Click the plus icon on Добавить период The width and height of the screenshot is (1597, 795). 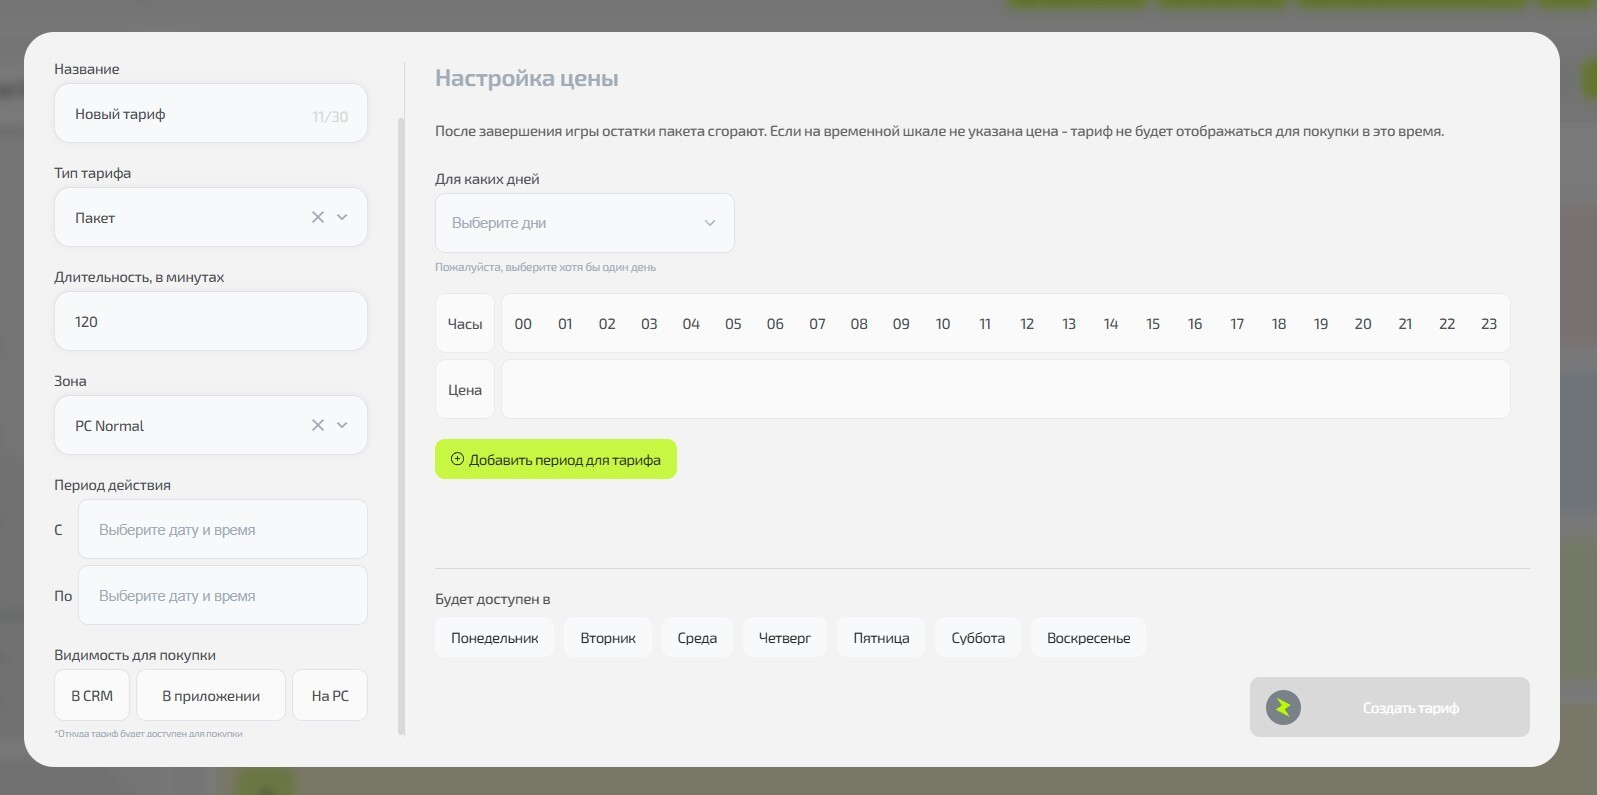[457, 460]
